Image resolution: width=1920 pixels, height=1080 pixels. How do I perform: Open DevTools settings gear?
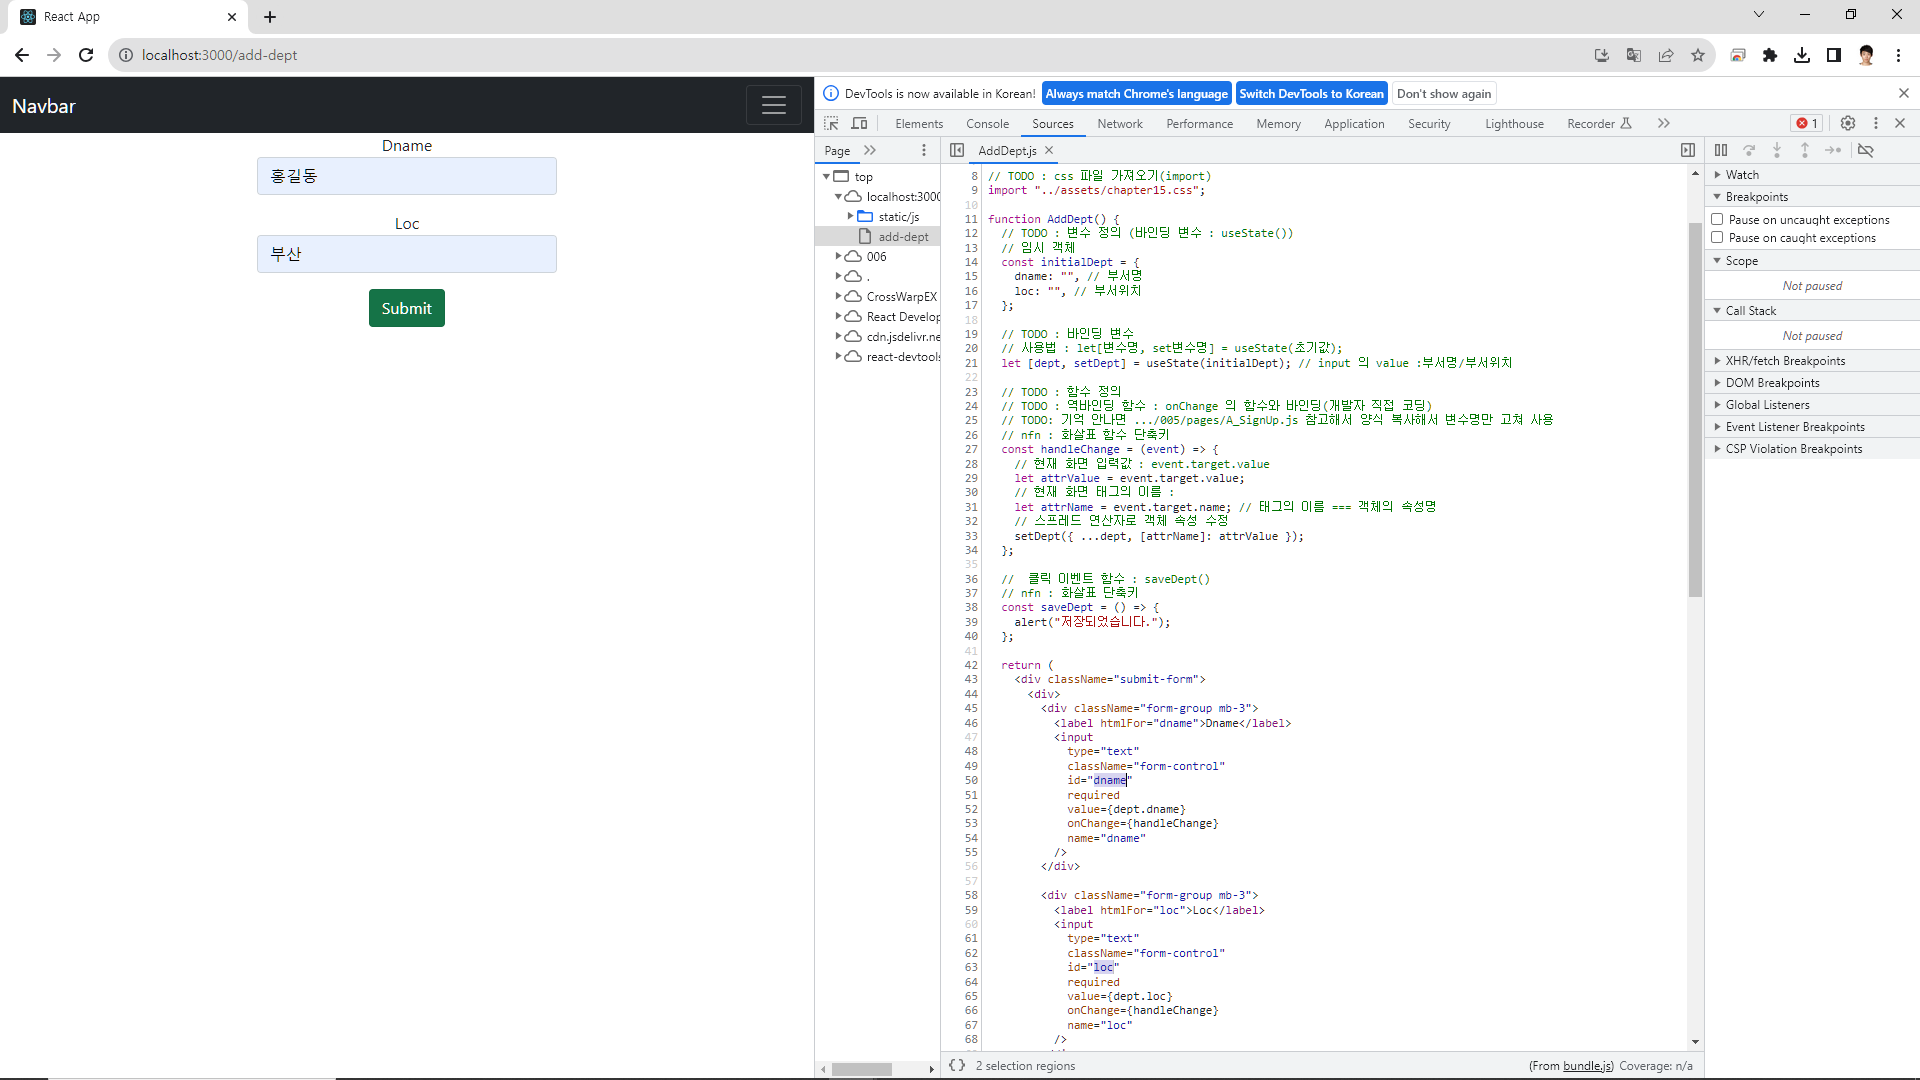[1848, 124]
